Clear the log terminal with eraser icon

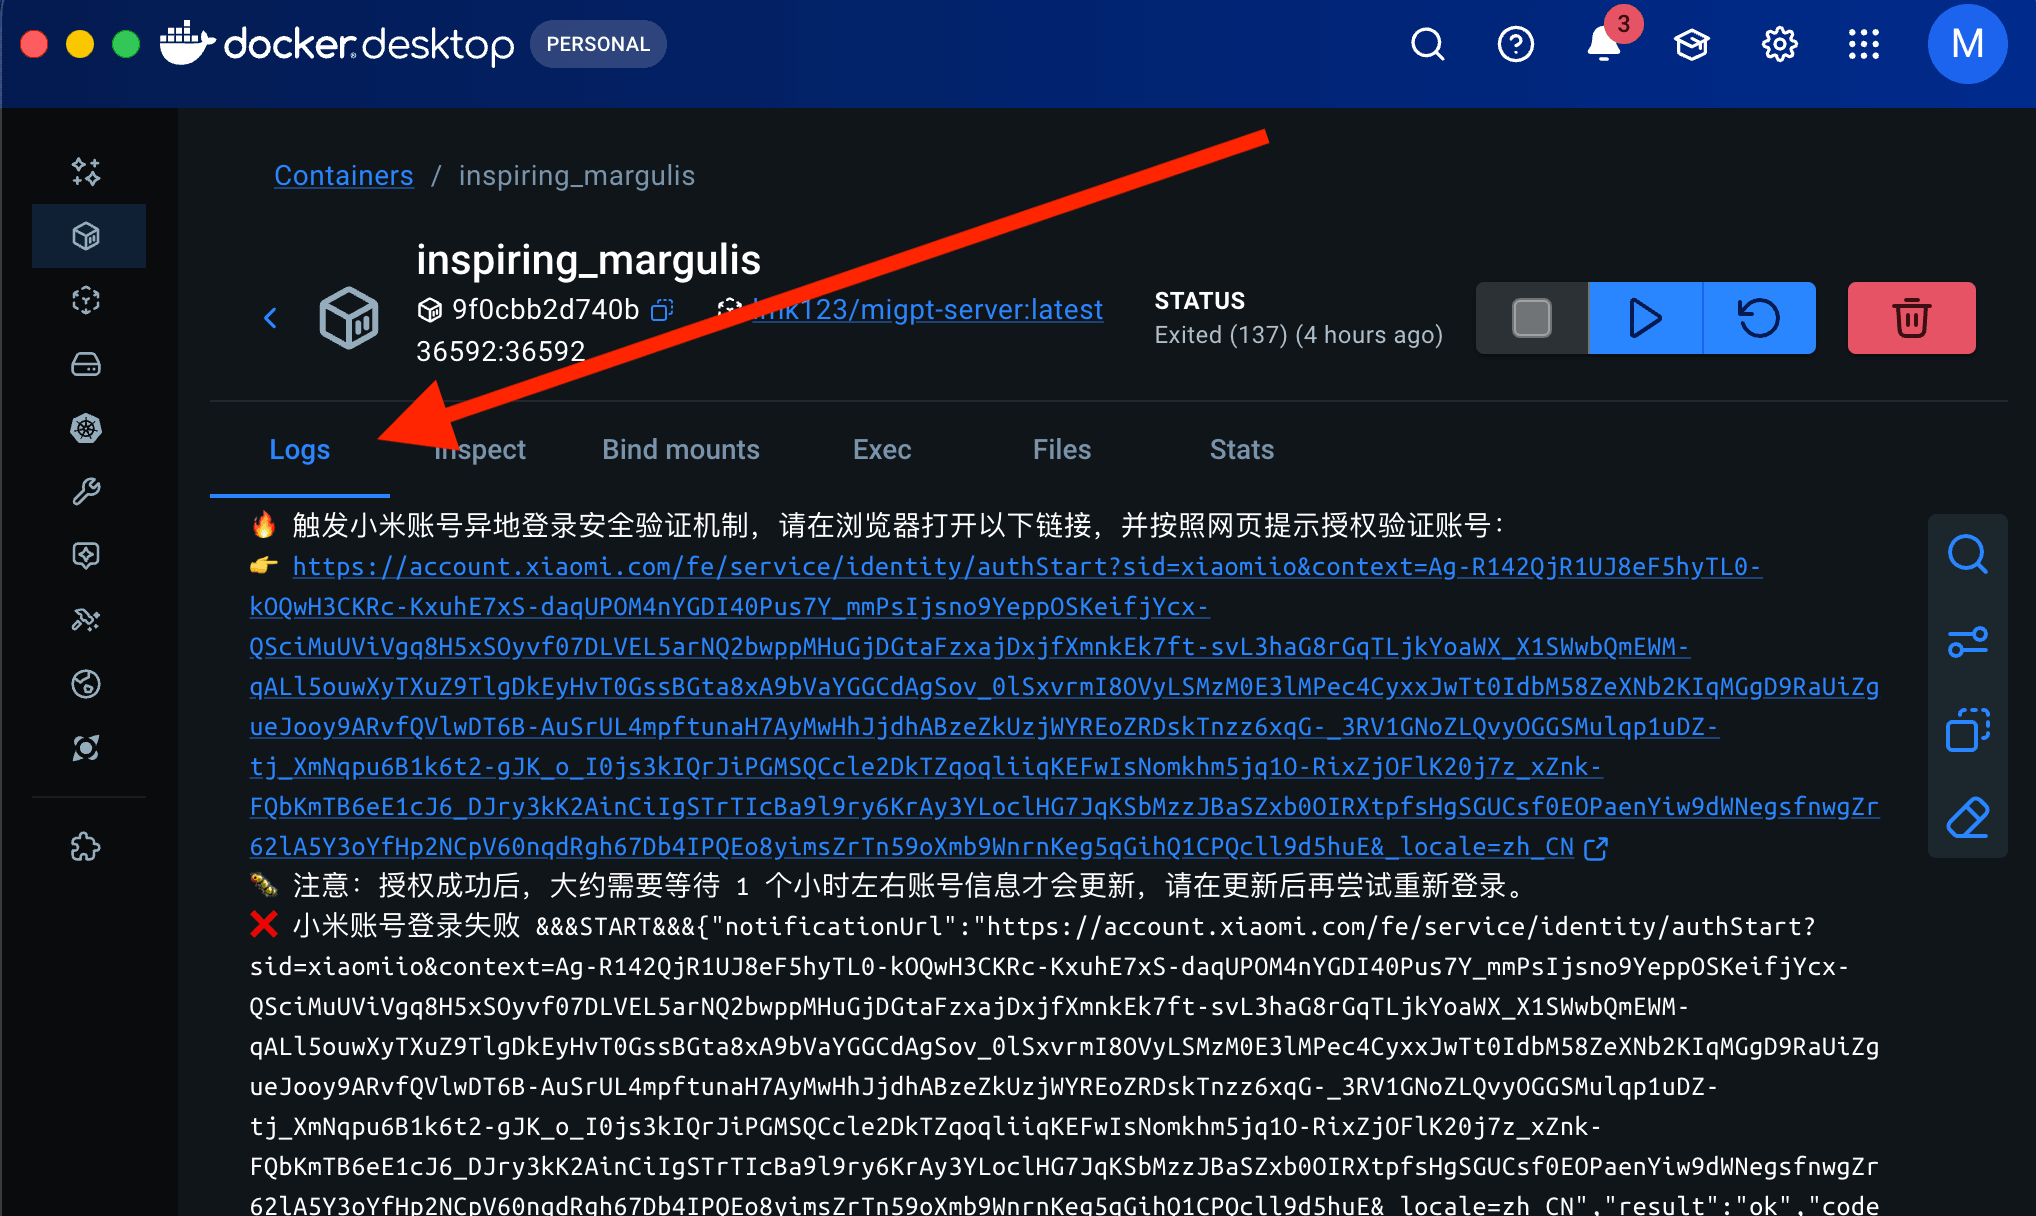[x=1967, y=818]
